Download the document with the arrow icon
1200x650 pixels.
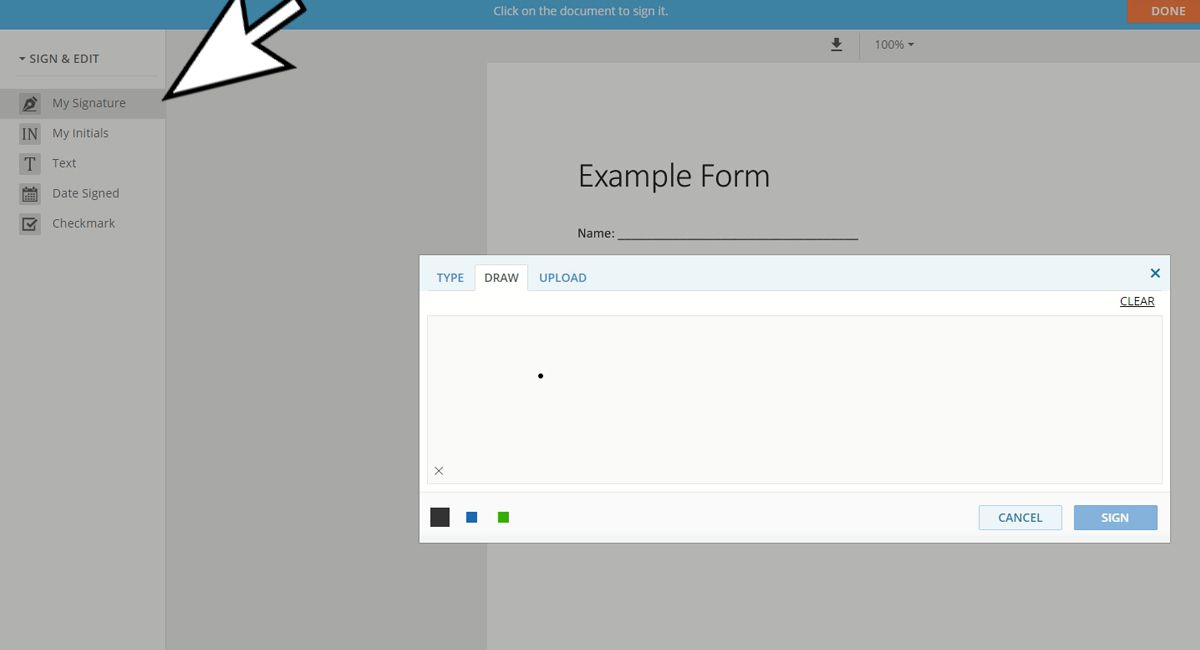point(837,45)
